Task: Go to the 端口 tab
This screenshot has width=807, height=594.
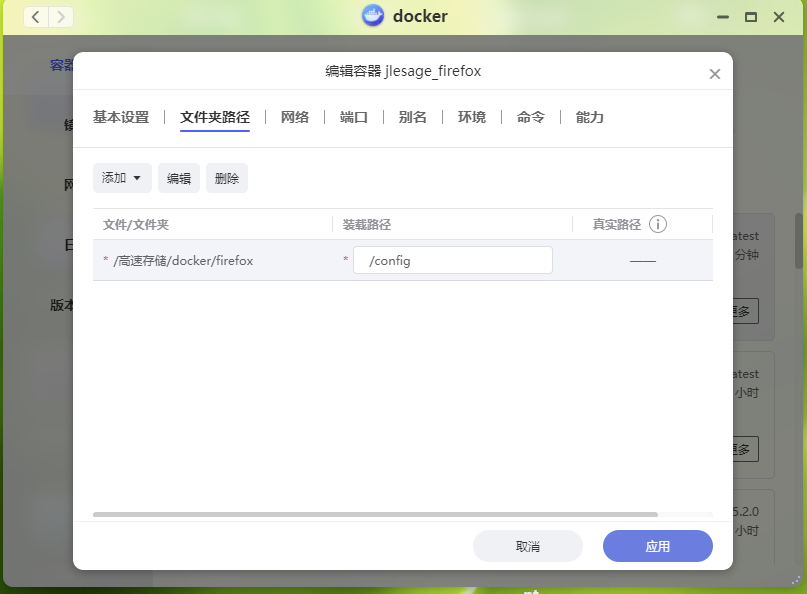Action: (354, 117)
